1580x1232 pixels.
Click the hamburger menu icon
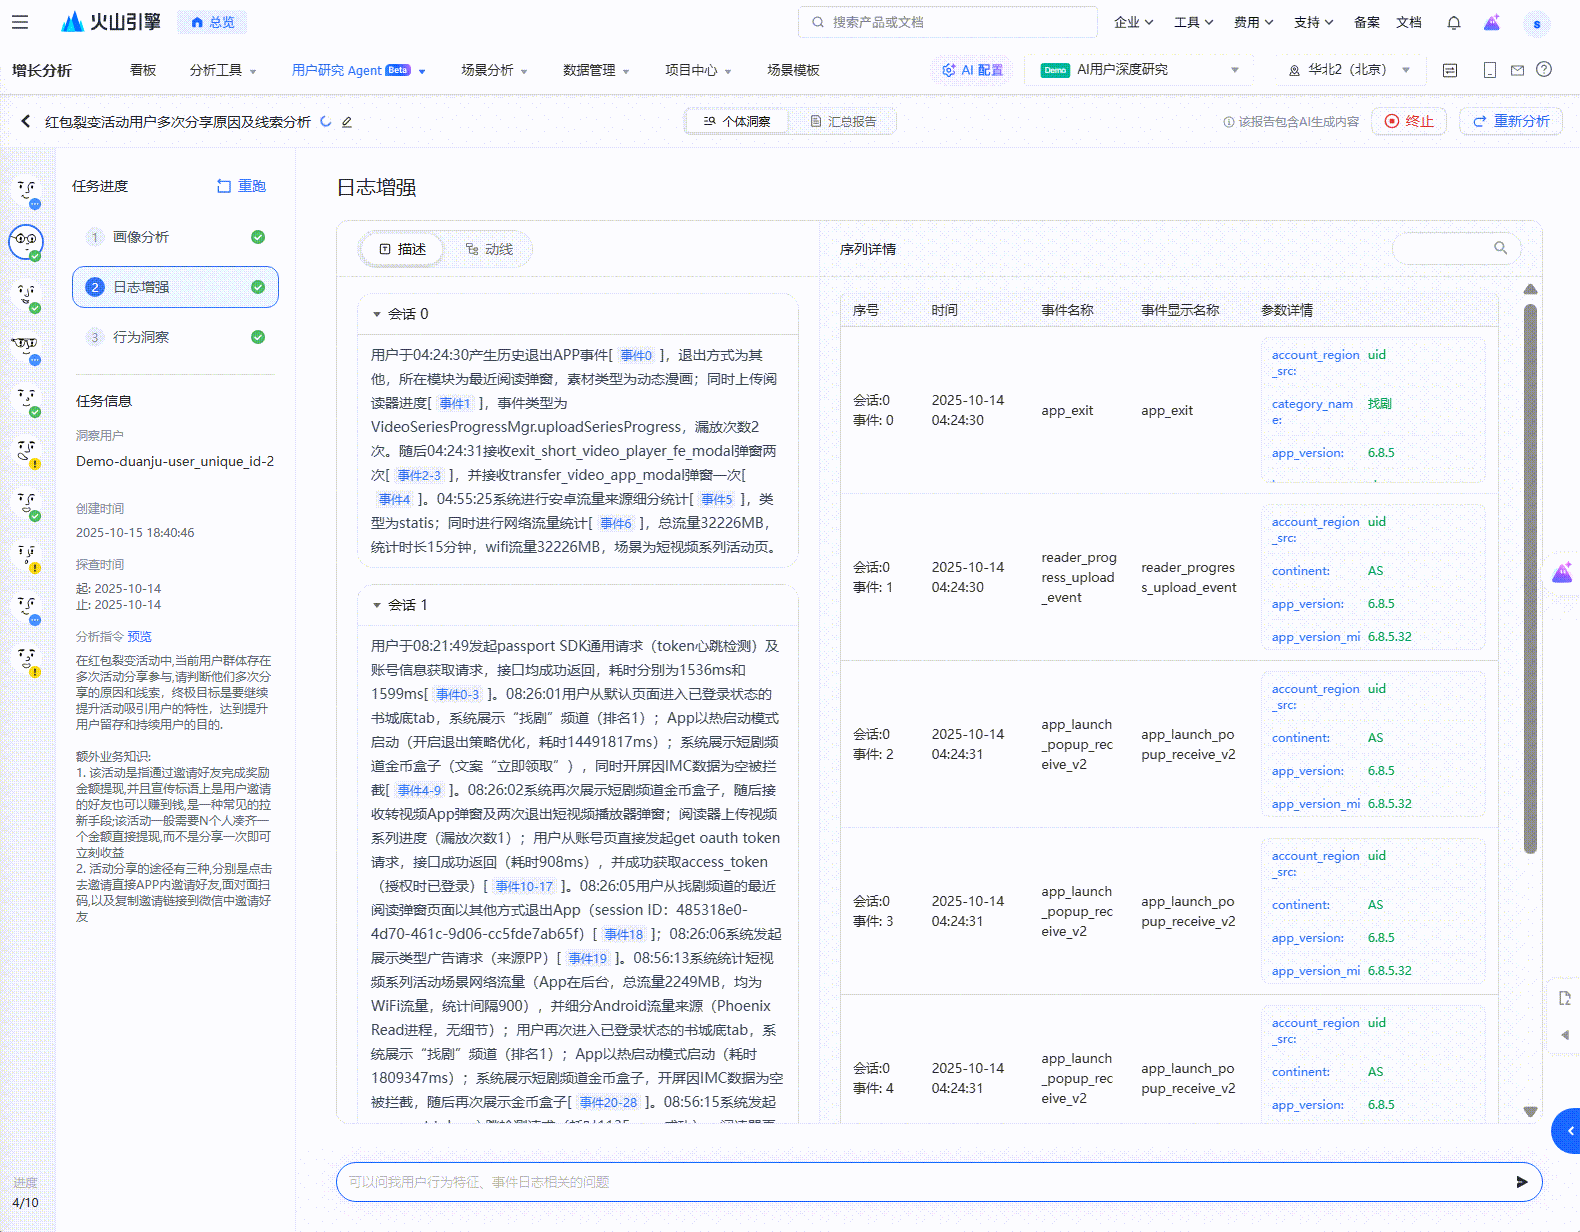coord(20,22)
